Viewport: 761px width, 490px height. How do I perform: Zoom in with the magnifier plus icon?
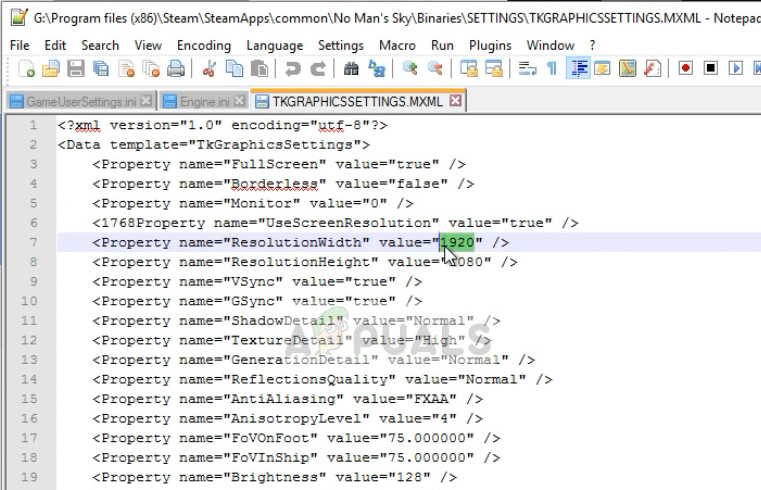click(x=410, y=69)
